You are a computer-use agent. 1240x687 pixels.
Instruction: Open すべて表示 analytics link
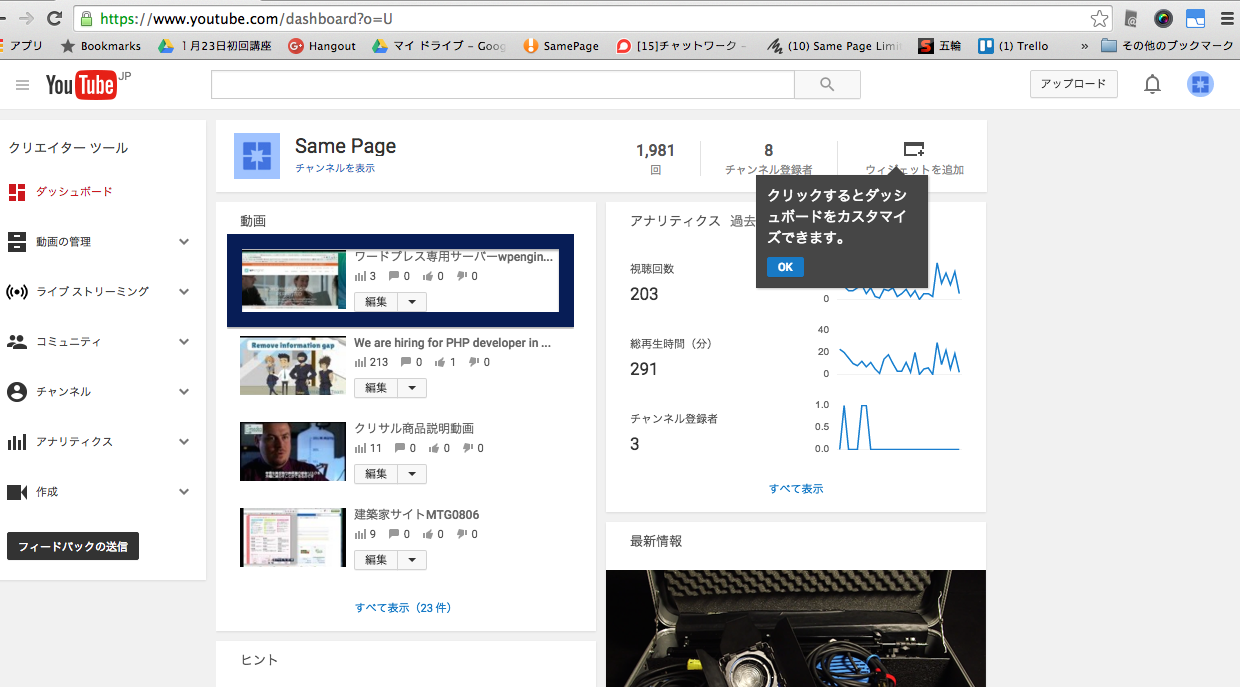pos(796,489)
